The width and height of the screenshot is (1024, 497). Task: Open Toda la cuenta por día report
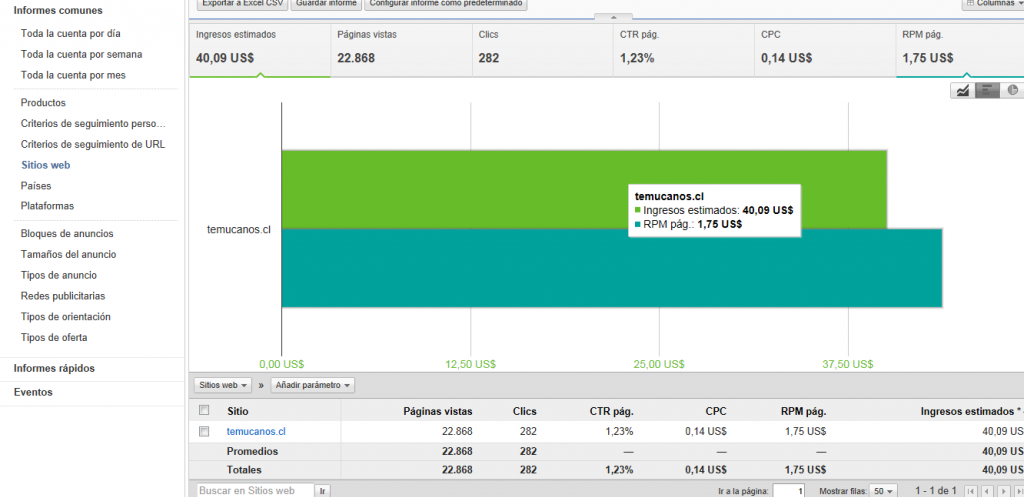pos(71,33)
